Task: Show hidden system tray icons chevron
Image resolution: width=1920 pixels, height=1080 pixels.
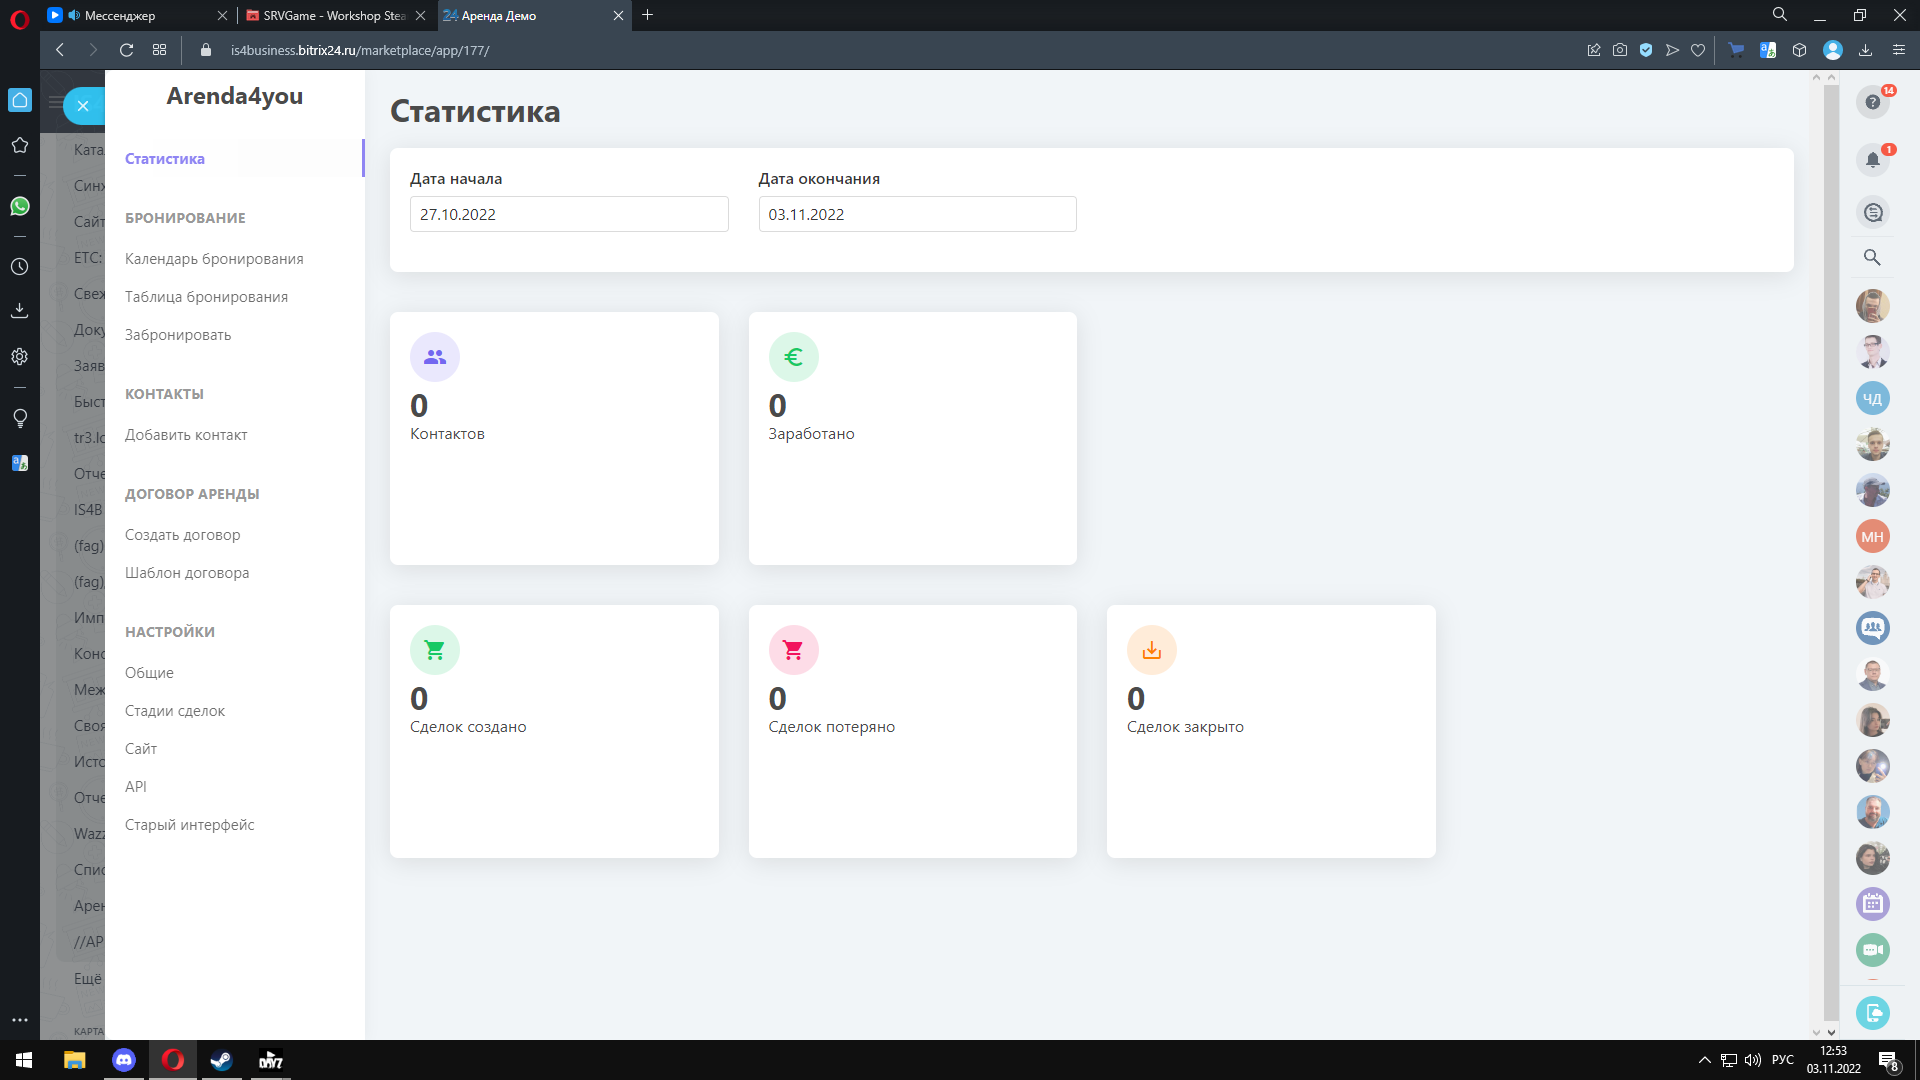Action: [x=1704, y=1060]
